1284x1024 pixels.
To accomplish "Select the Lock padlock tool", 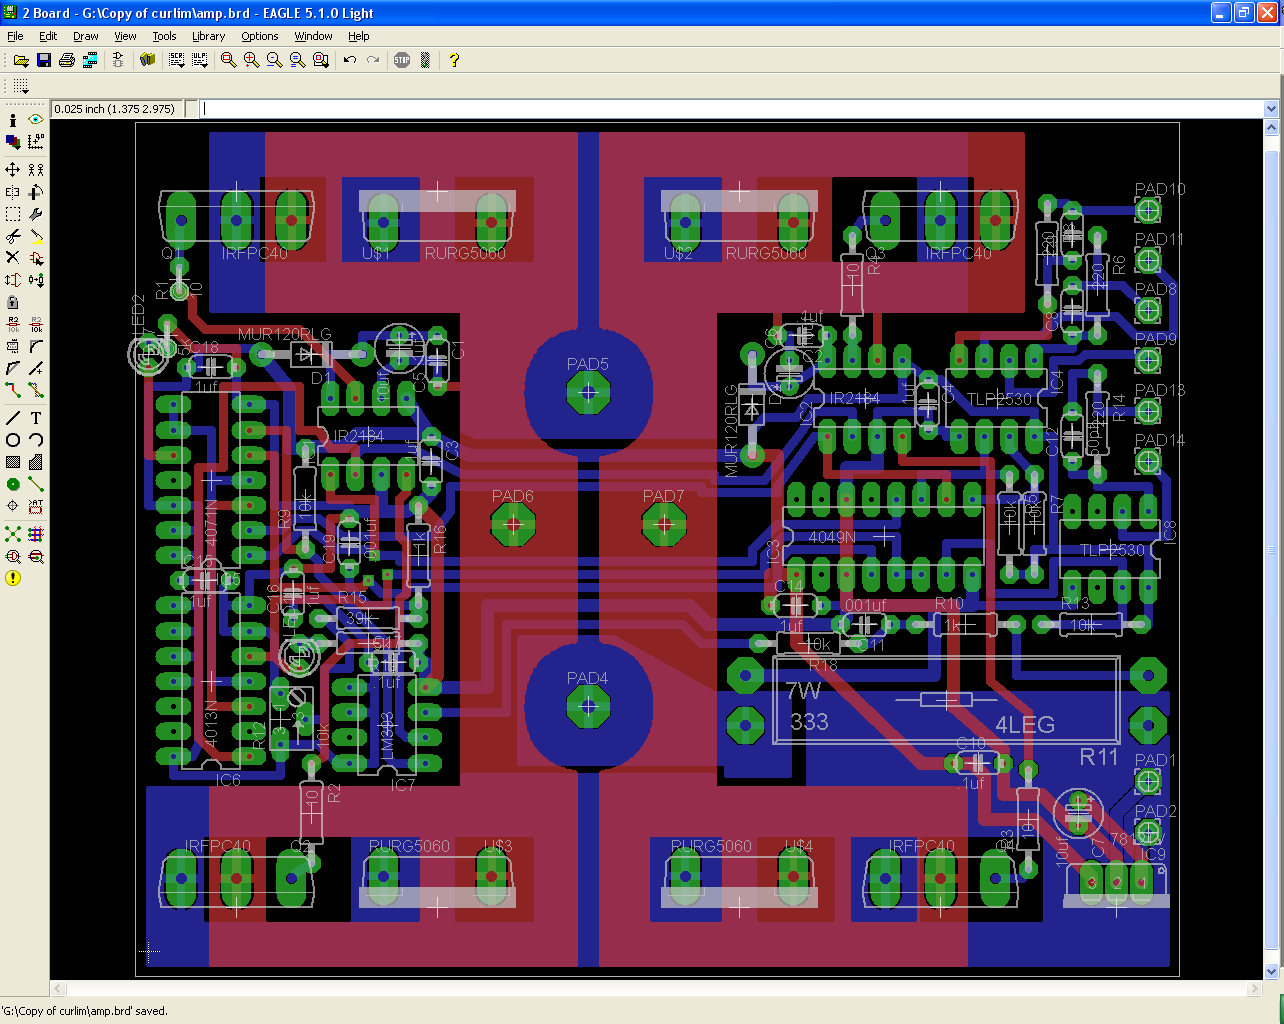I will click(13, 302).
